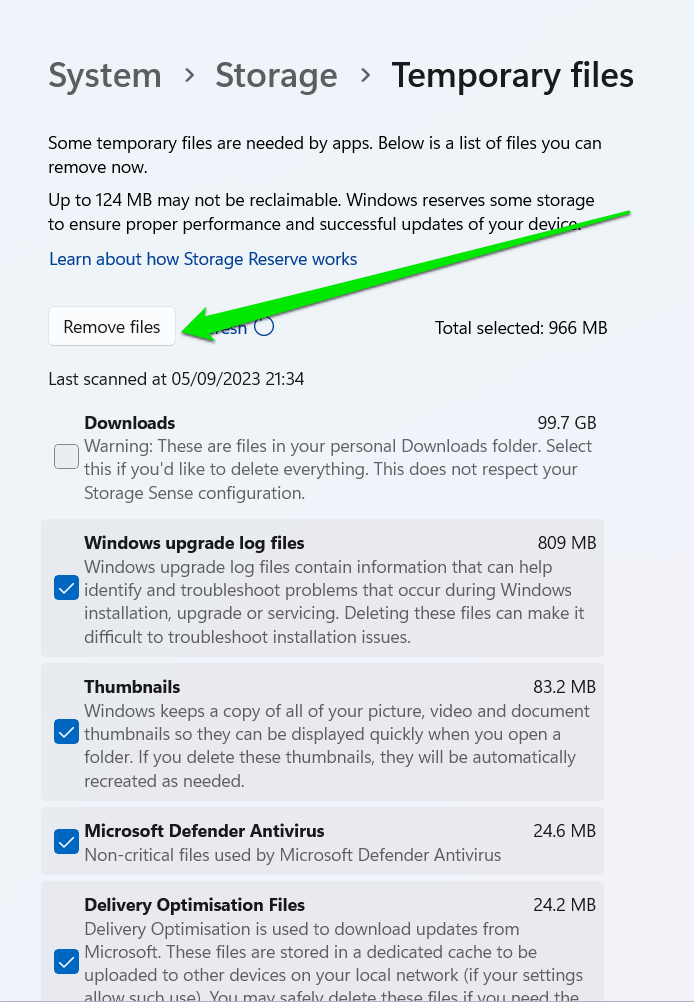Uncheck Delivery Optimisation Files checkbox

click(x=66, y=961)
